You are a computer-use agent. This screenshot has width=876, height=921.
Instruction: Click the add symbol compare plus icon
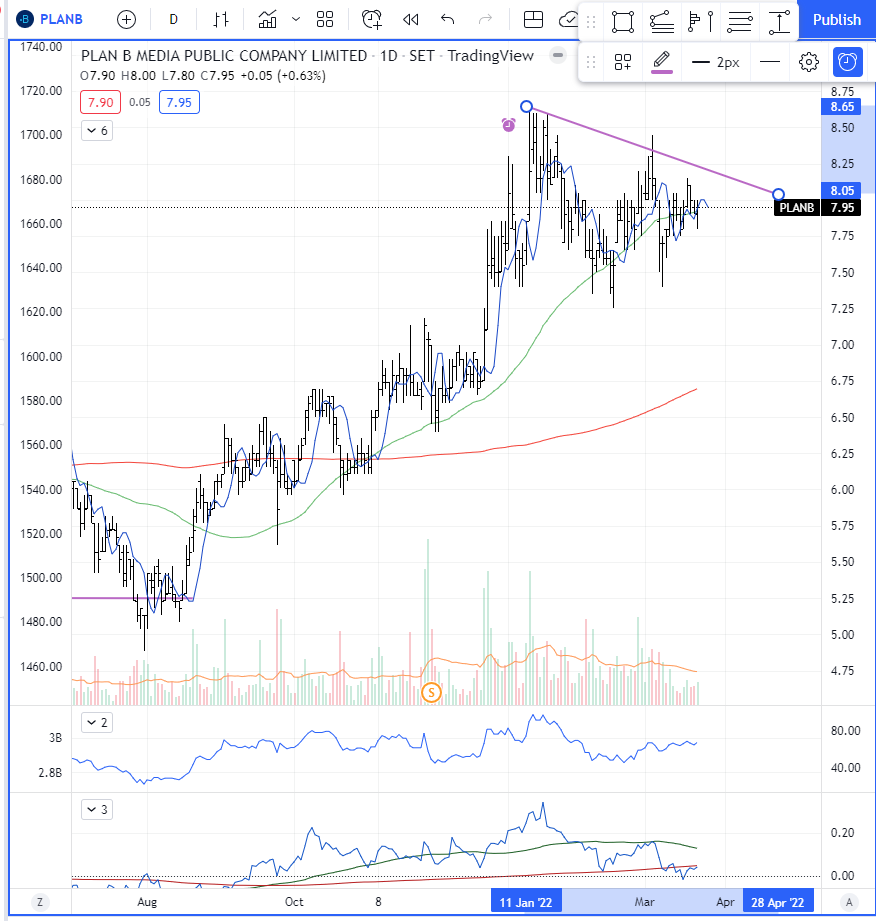coord(126,20)
